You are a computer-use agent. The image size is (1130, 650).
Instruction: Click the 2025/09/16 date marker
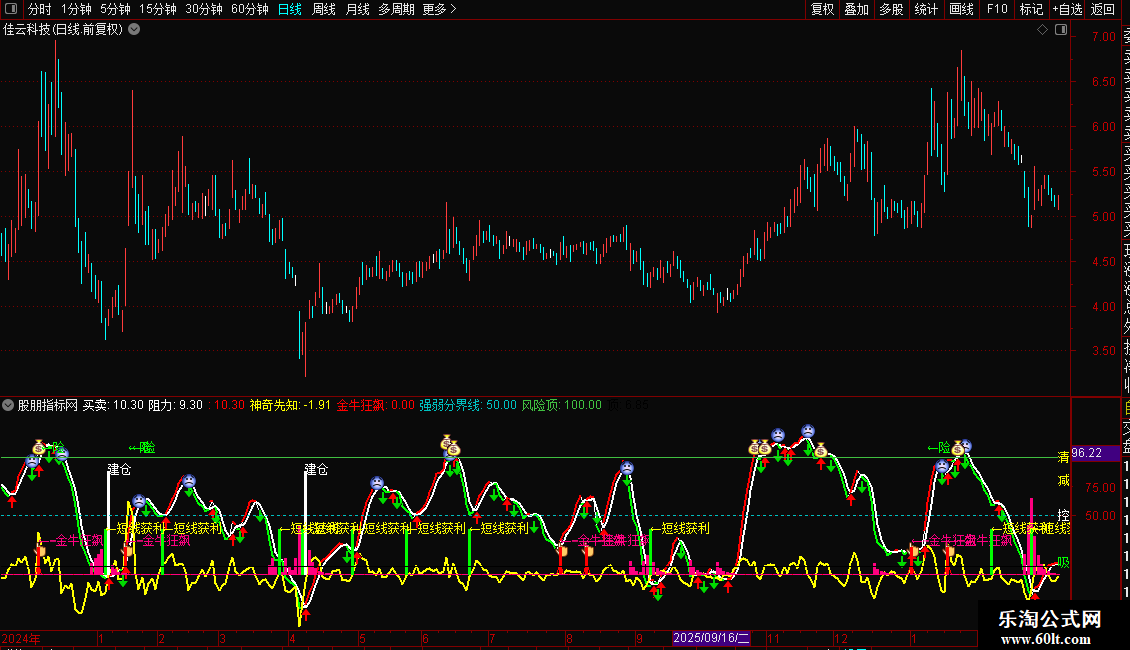click(x=711, y=638)
